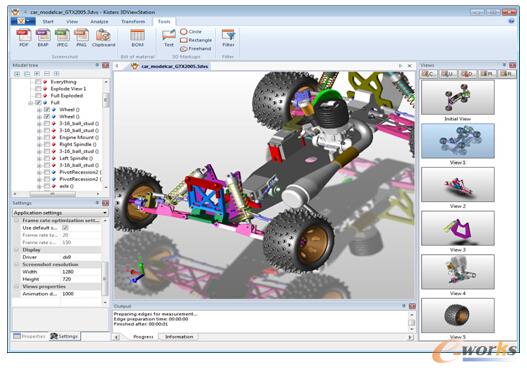Image resolution: width=527 pixels, height=373 pixels.
Task: Open the Application settings dropdown
Action: (60, 213)
